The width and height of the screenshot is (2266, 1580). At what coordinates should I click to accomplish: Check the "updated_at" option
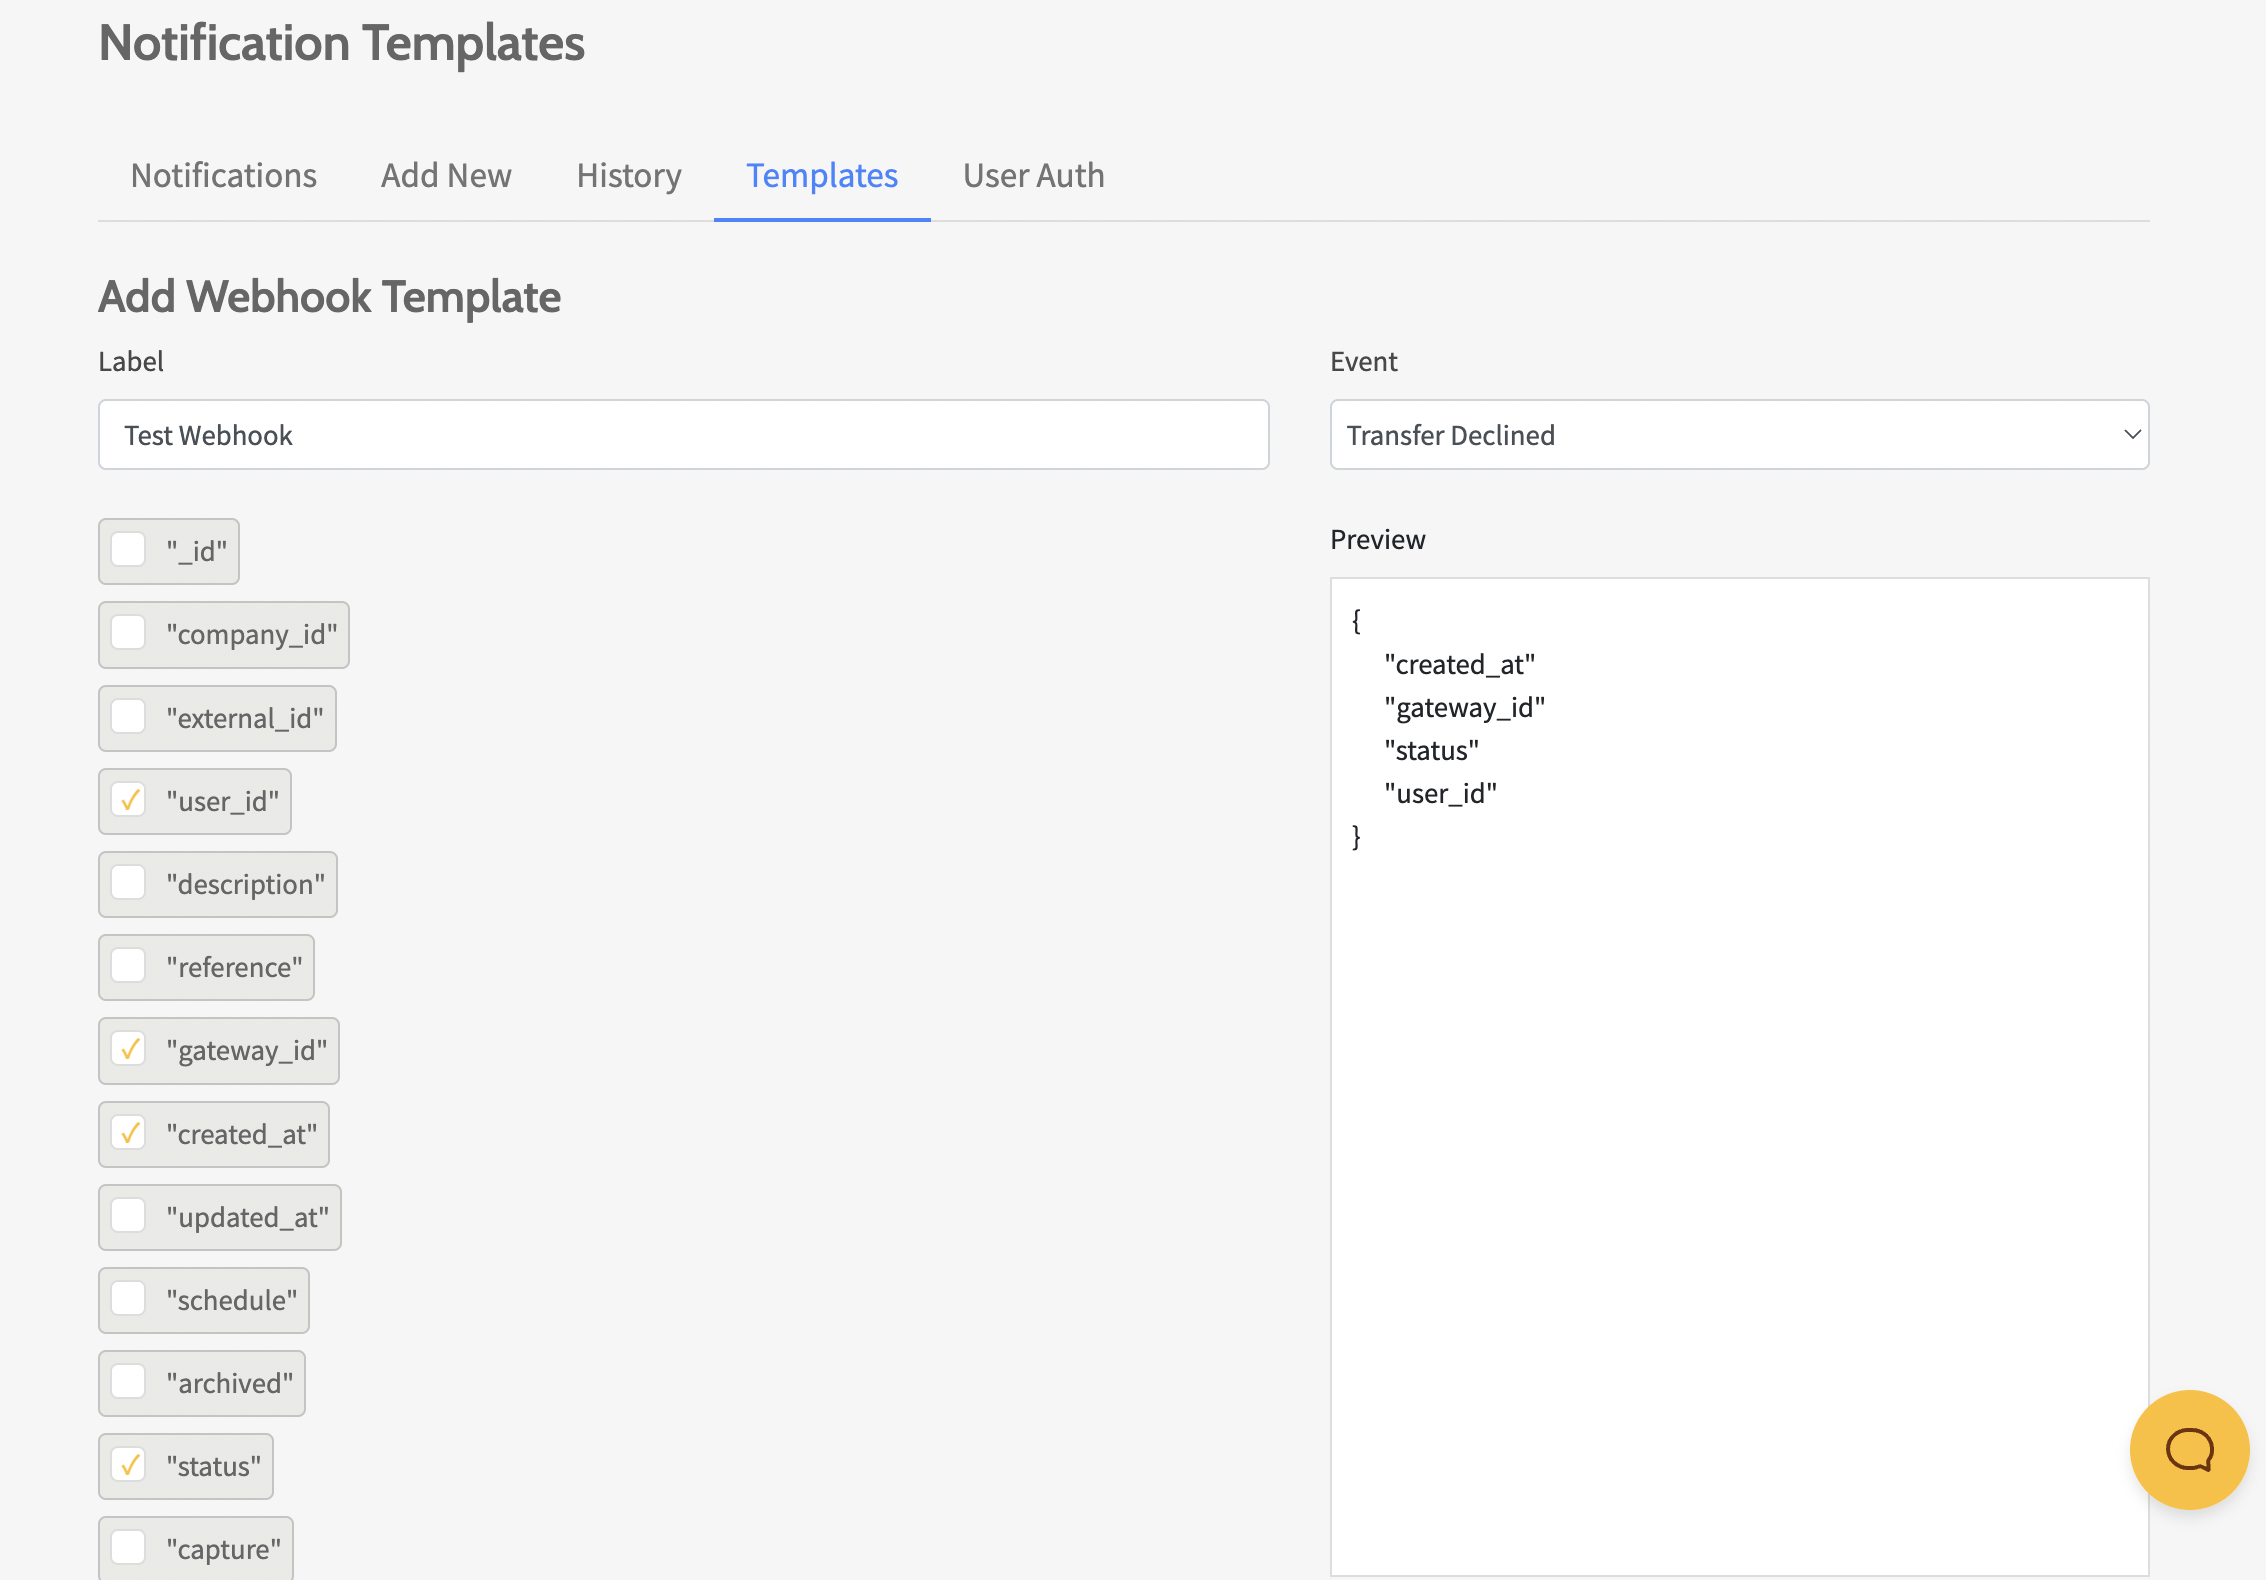129,1217
